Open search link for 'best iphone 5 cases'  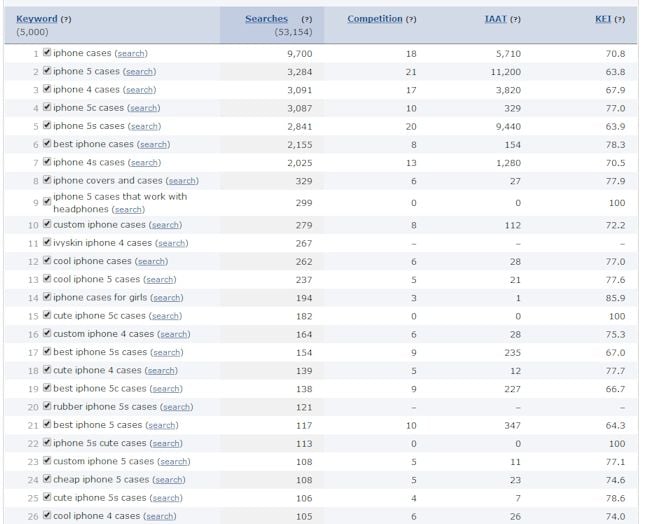[x=162, y=426]
